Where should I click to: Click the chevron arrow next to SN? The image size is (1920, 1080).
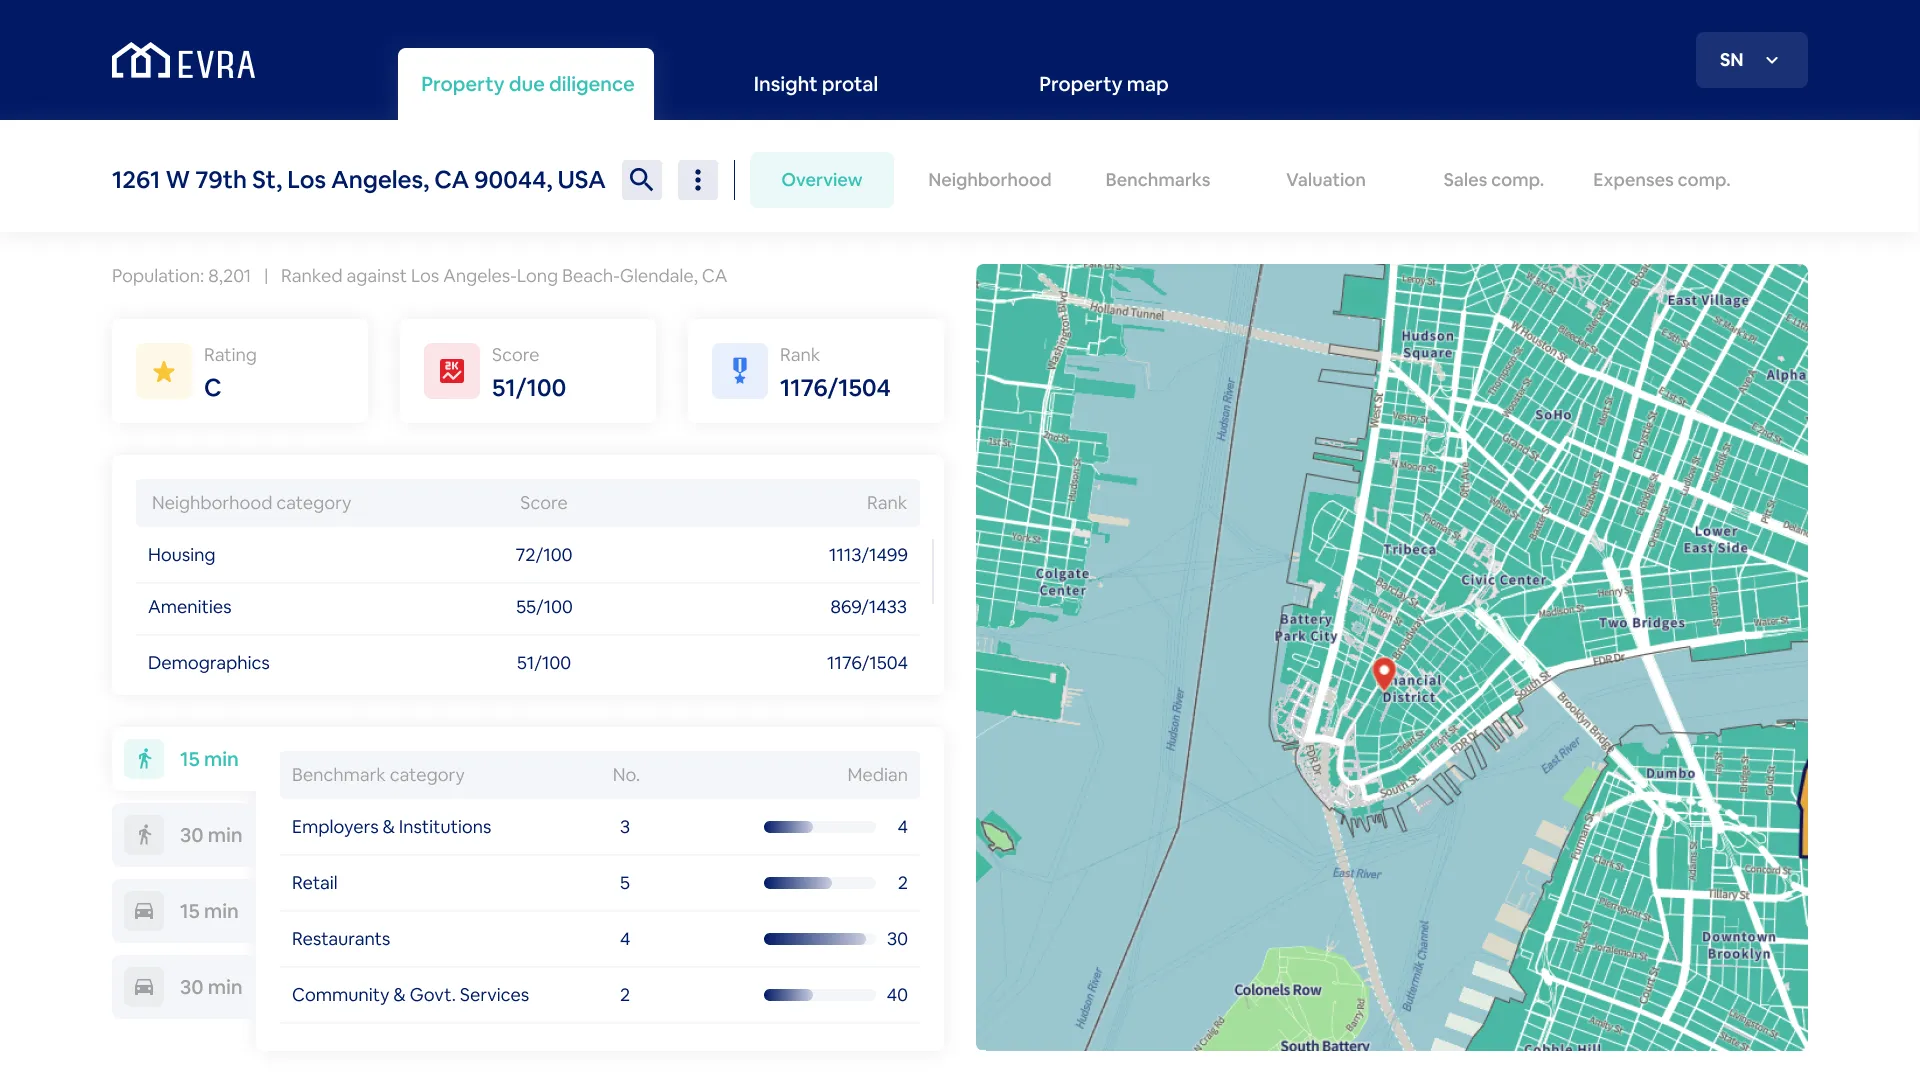pos(1772,60)
